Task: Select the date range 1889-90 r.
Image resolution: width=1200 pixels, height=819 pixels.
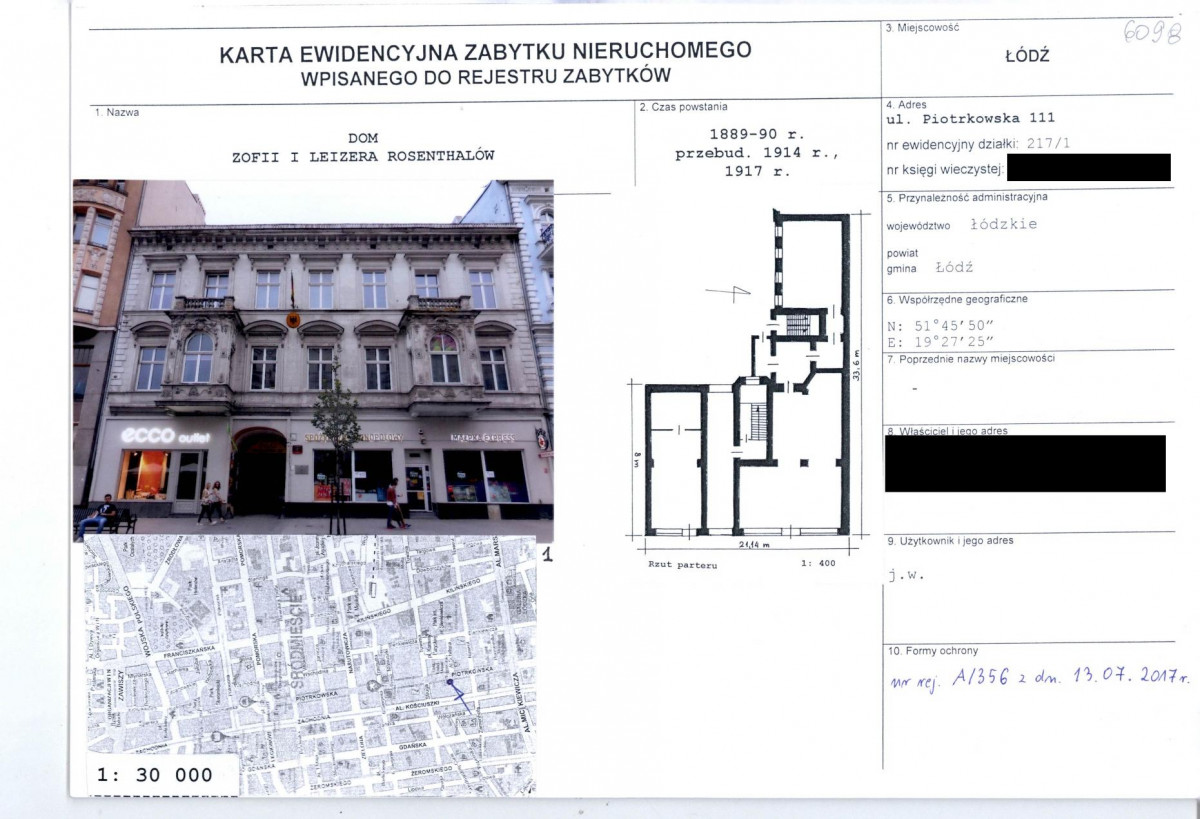Action: pyautogui.click(x=758, y=133)
